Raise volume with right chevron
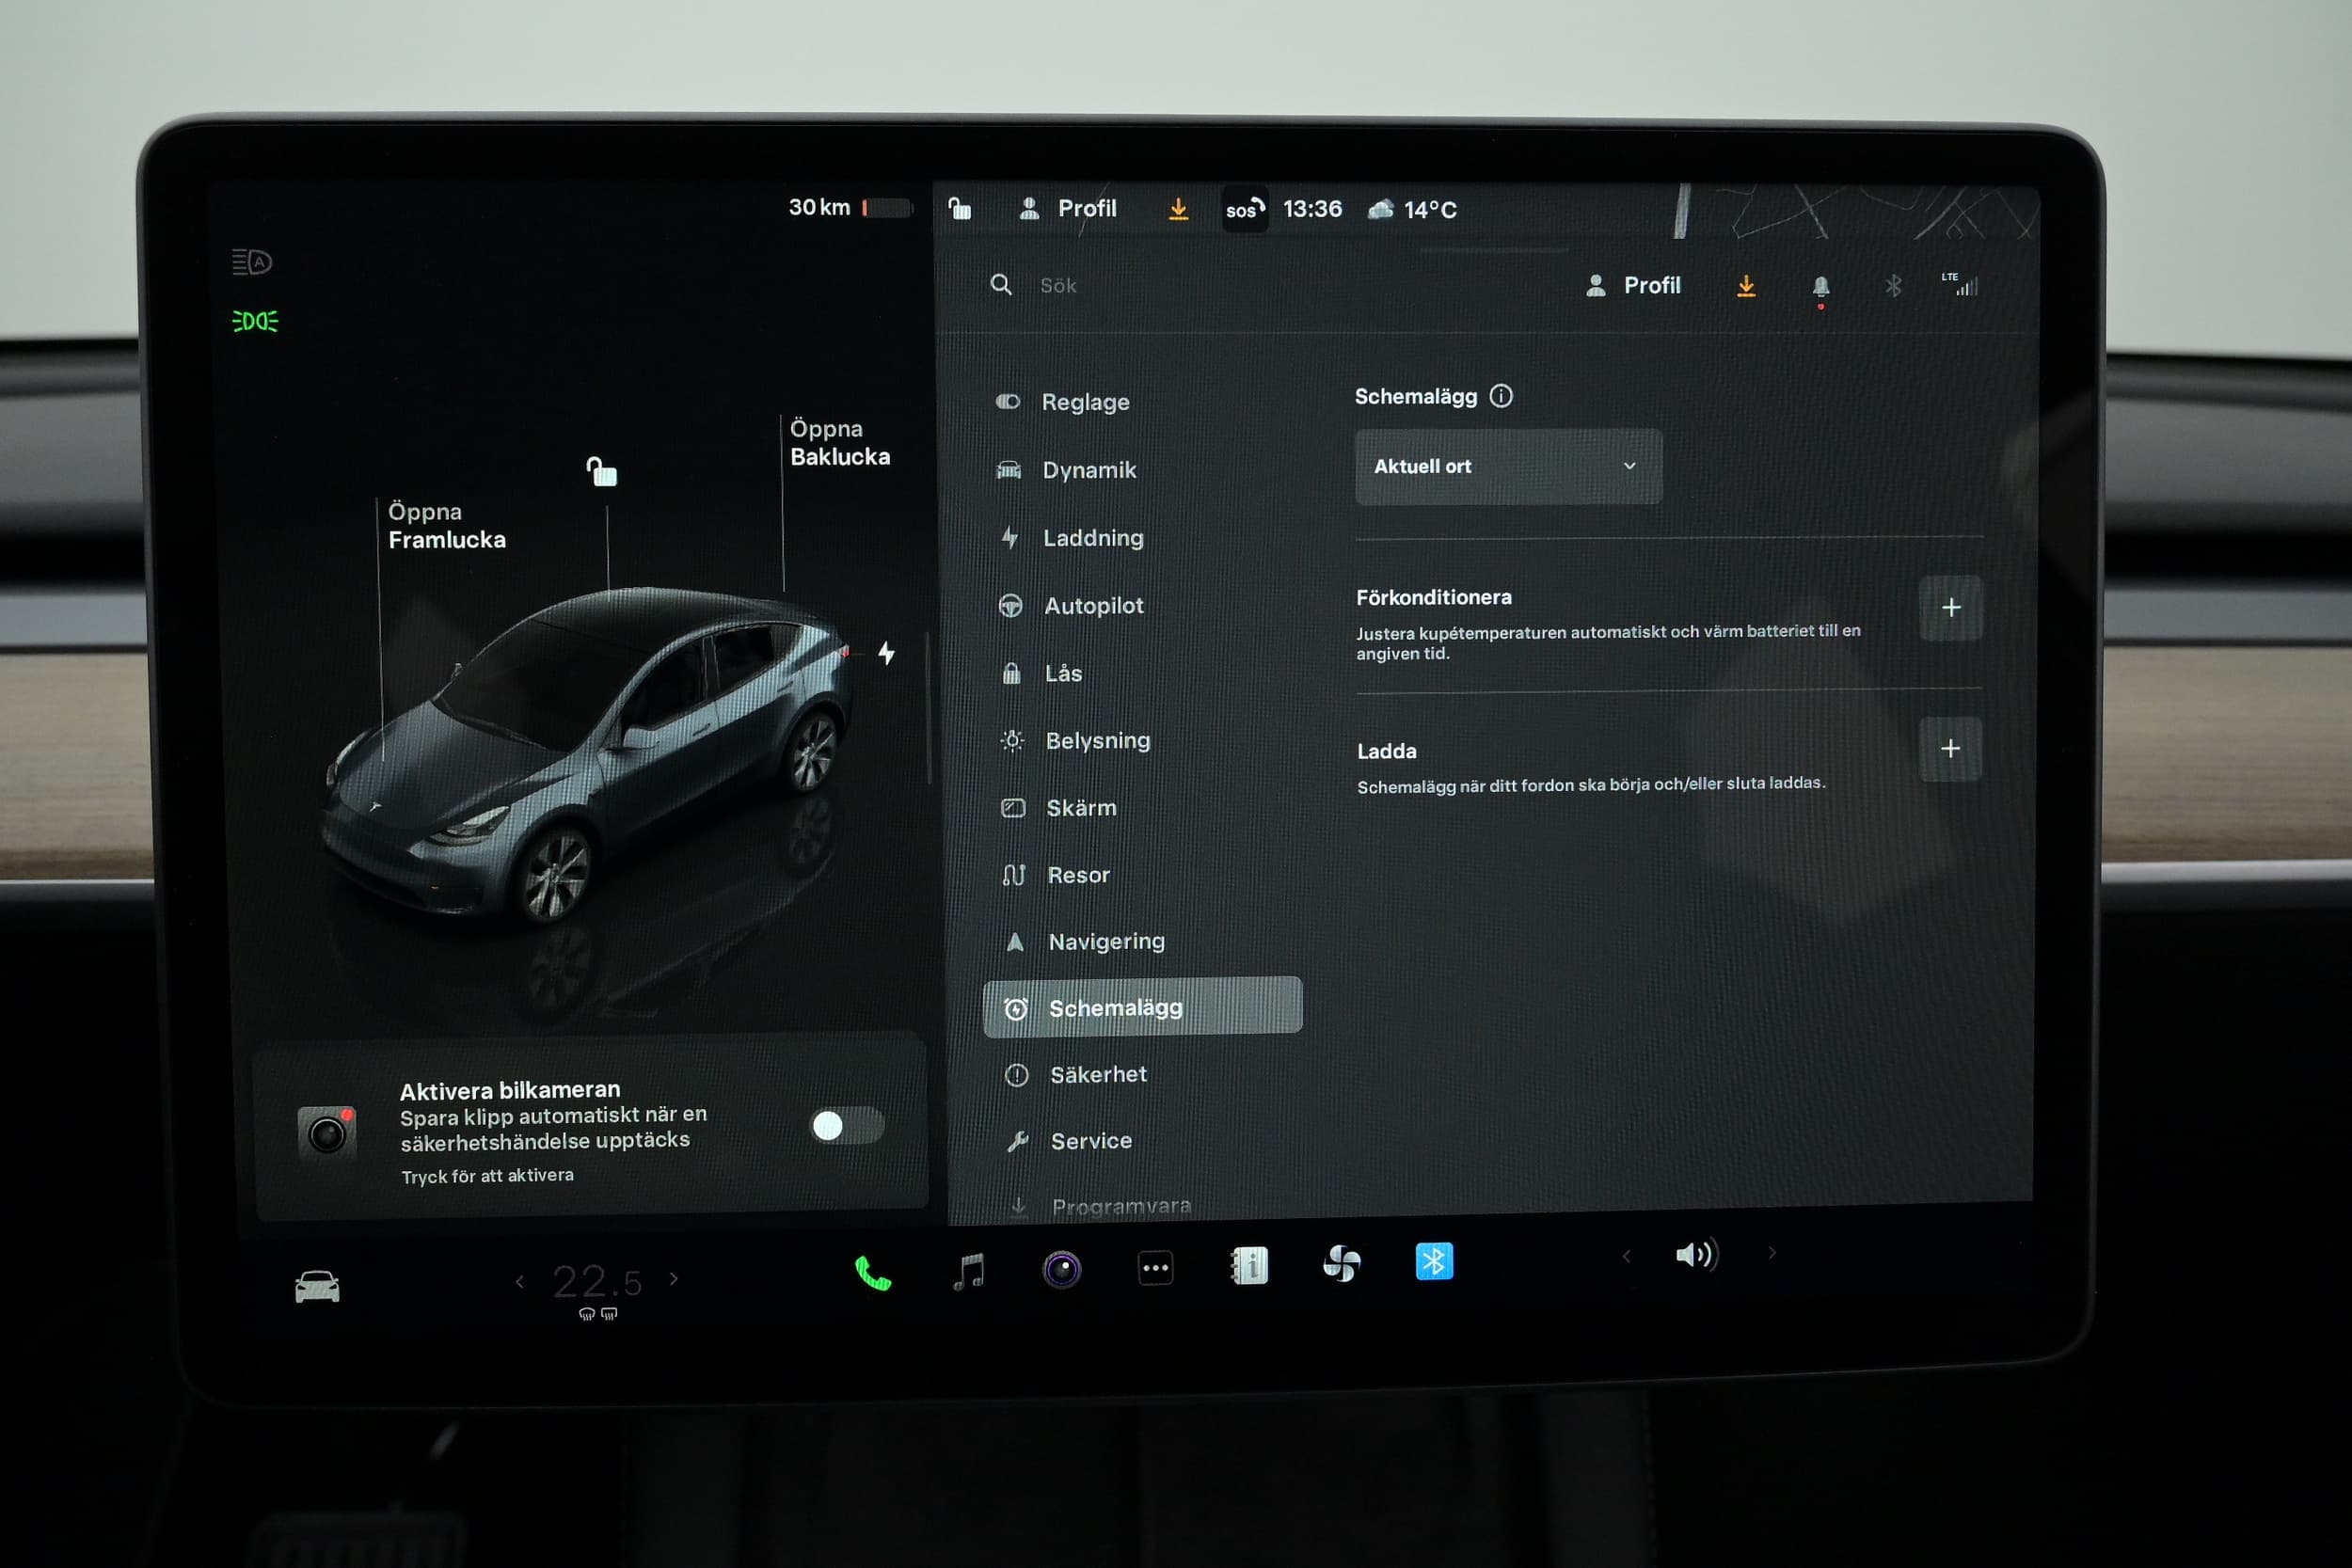This screenshot has height=1568, width=2352. (1772, 1253)
